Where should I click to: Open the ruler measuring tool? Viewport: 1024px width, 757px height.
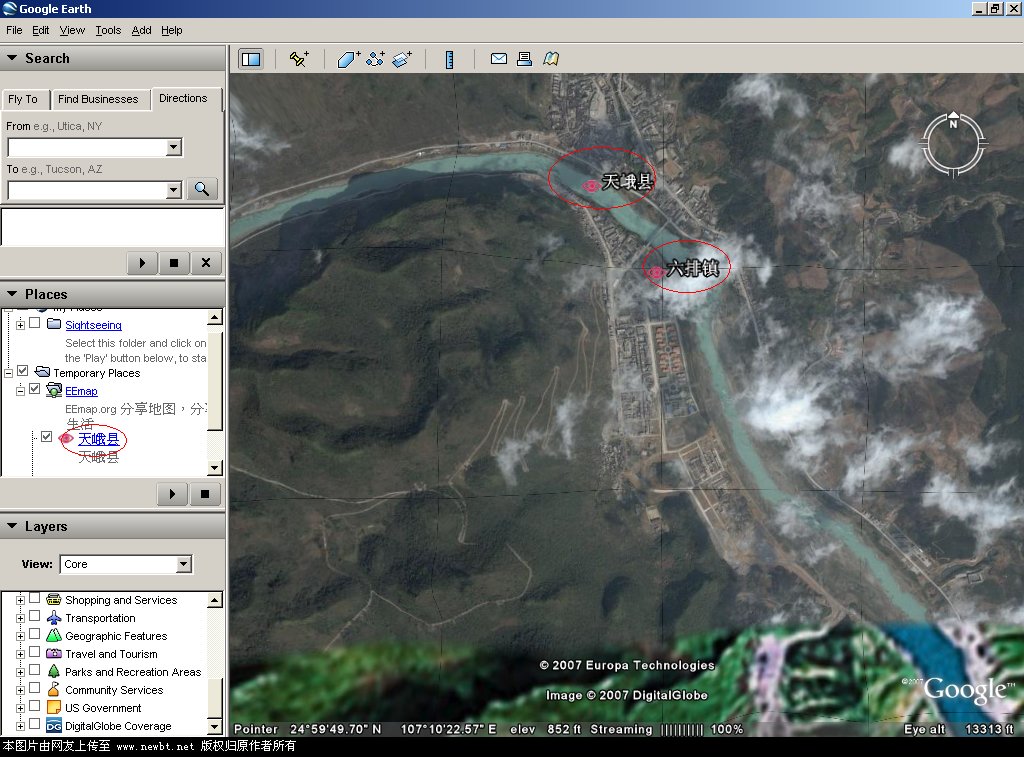(x=449, y=59)
